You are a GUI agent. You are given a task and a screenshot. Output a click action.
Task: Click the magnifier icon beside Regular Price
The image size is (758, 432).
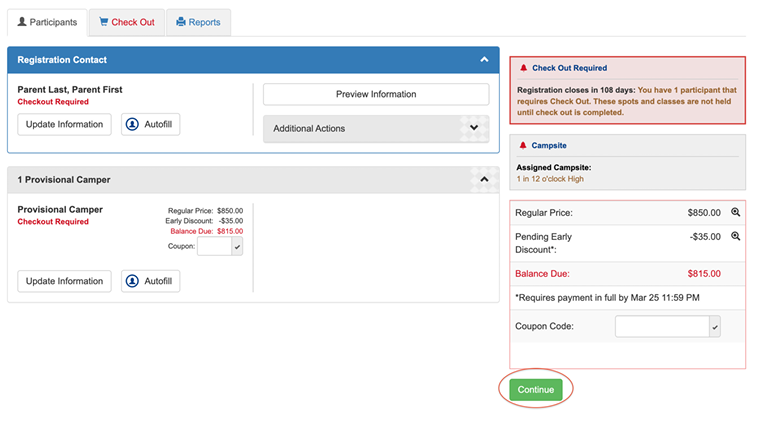point(736,213)
